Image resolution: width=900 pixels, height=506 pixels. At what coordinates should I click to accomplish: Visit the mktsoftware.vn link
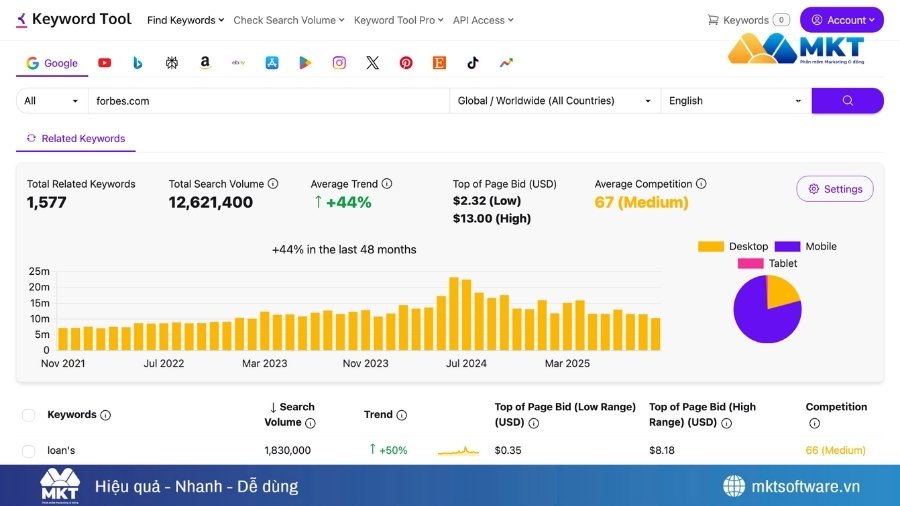click(791, 486)
